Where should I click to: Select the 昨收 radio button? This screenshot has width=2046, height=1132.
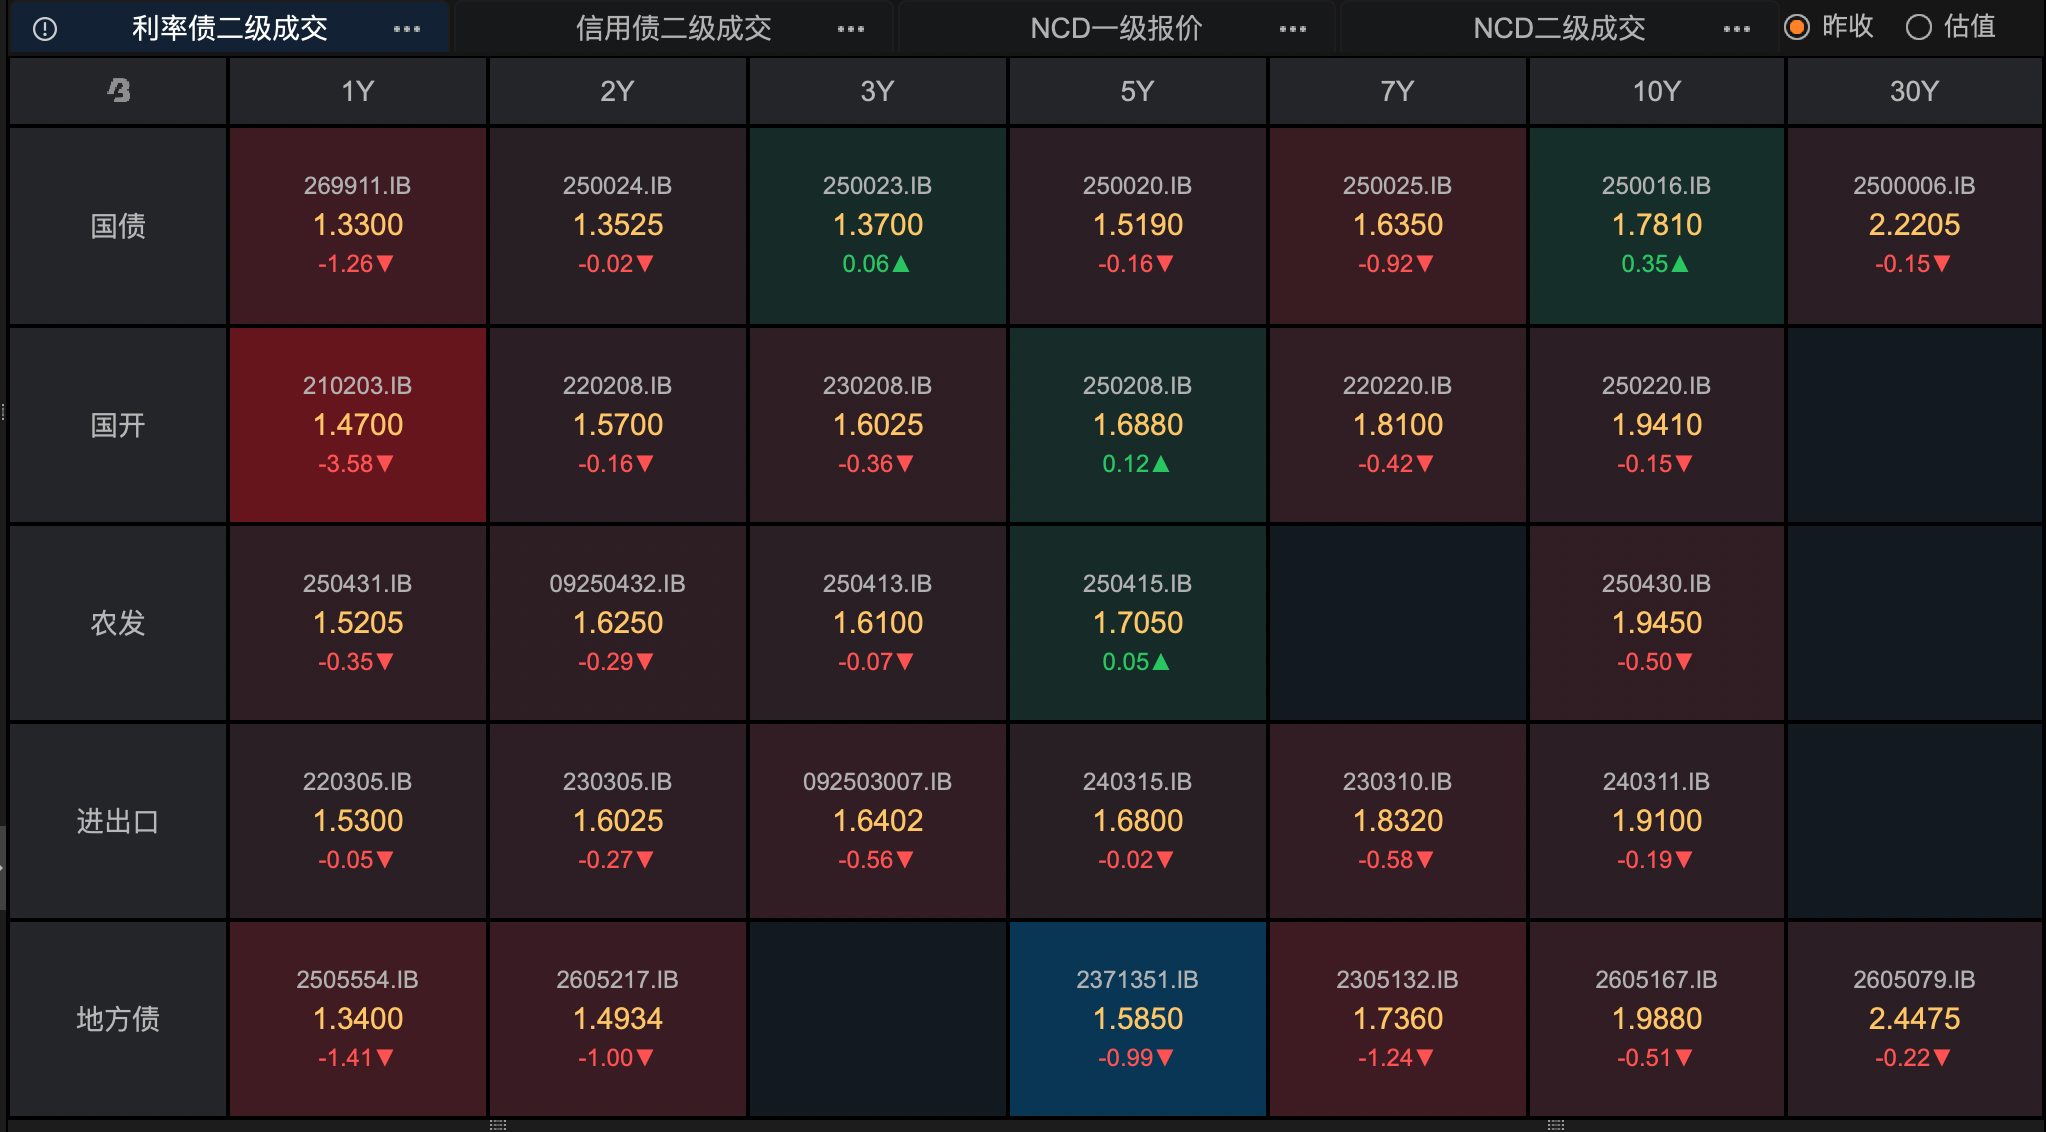(x=1797, y=27)
